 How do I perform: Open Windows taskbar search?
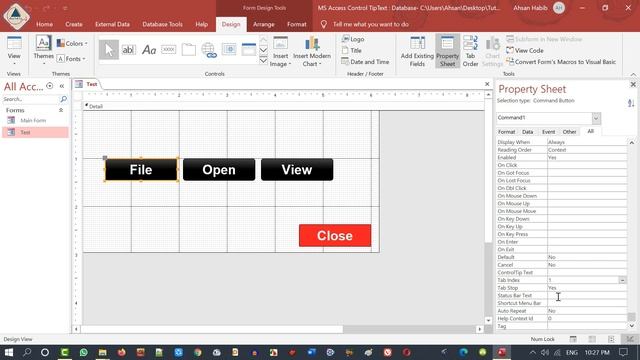coord(27,352)
